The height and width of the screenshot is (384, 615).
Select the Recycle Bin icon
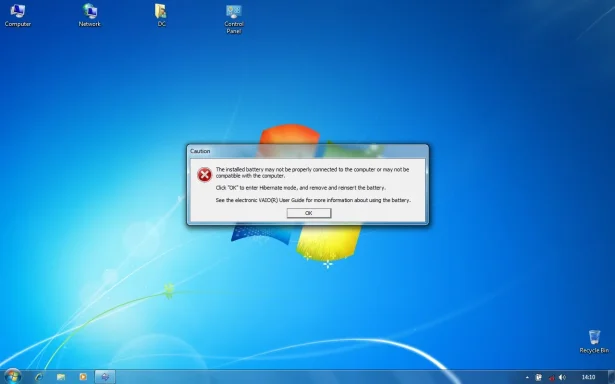(594, 342)
